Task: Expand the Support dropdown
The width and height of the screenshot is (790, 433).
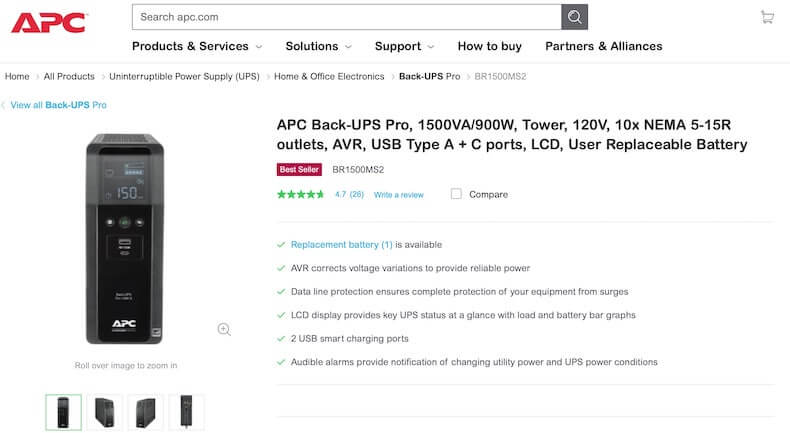Action: pyautogui.click(x=405, y=46)
